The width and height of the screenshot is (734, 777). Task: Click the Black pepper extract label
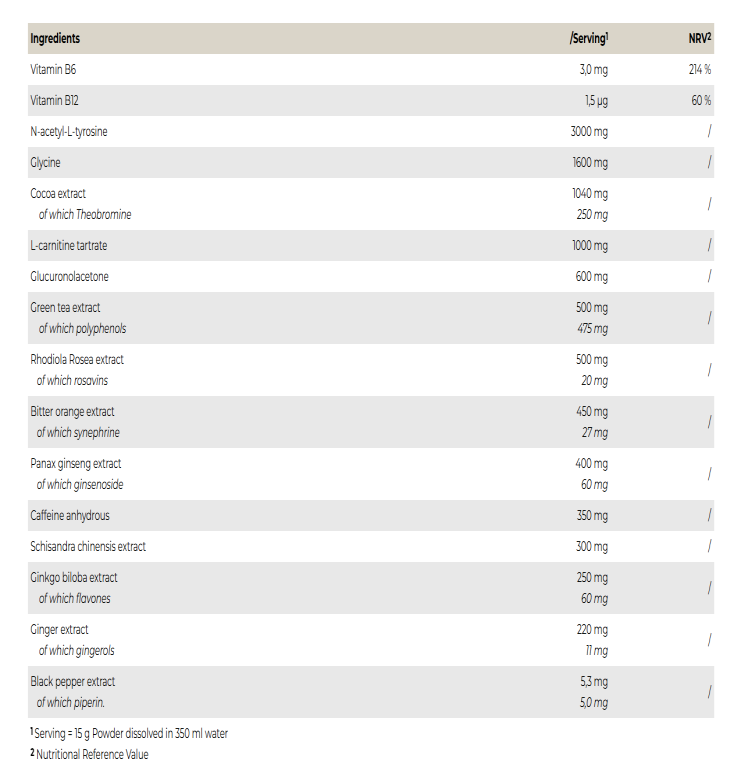point(72,682)
